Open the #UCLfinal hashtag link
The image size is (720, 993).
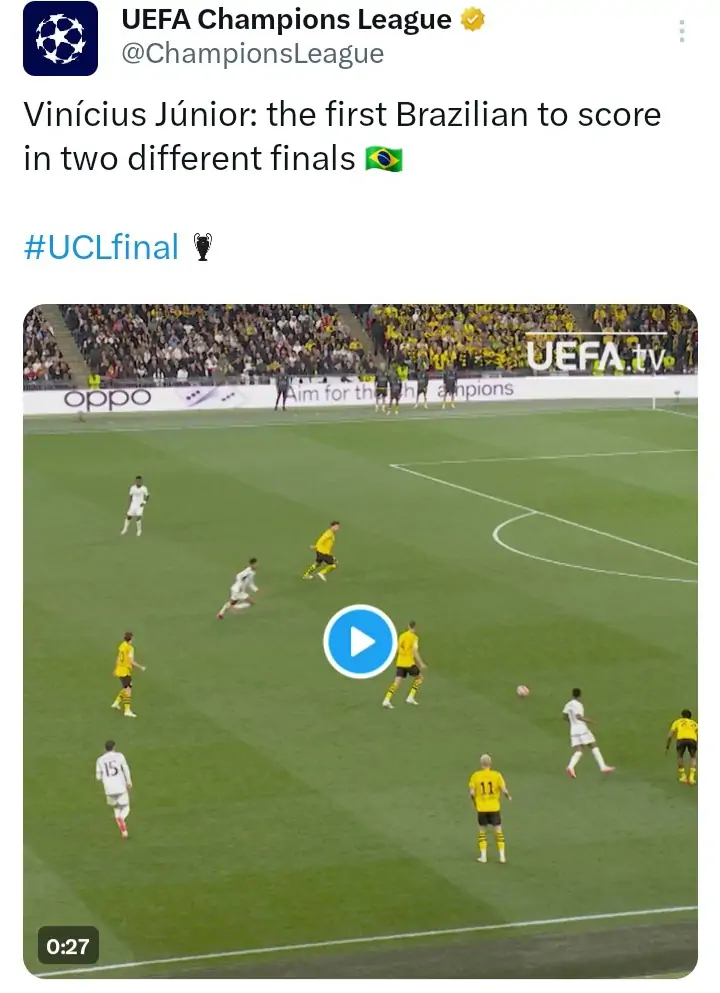[101, 246]
